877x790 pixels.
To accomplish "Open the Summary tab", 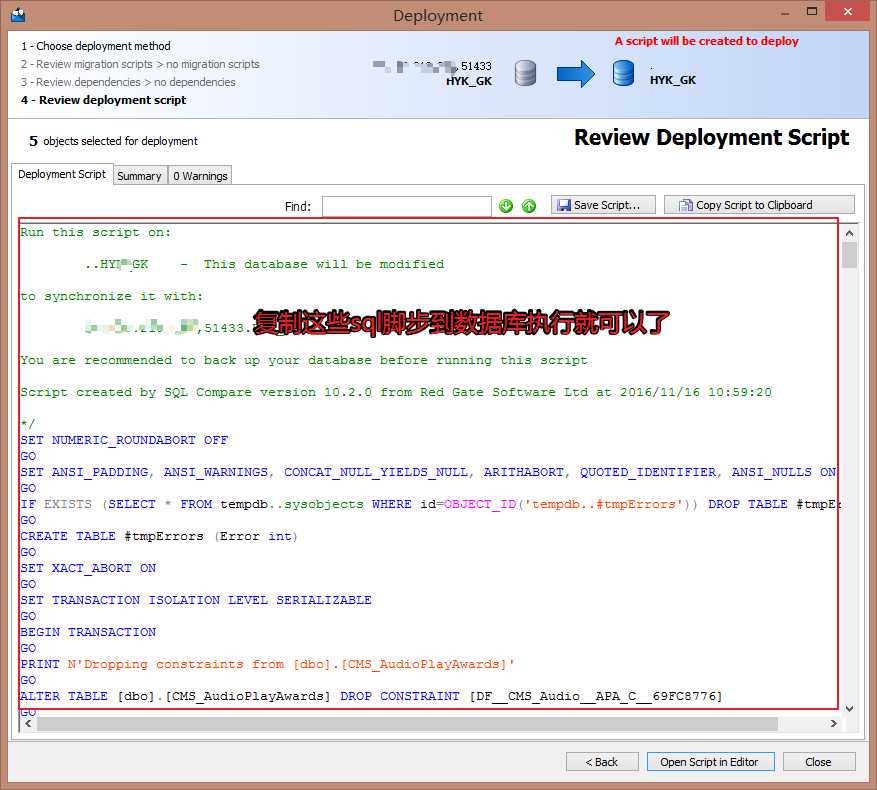I will [139, 176].
